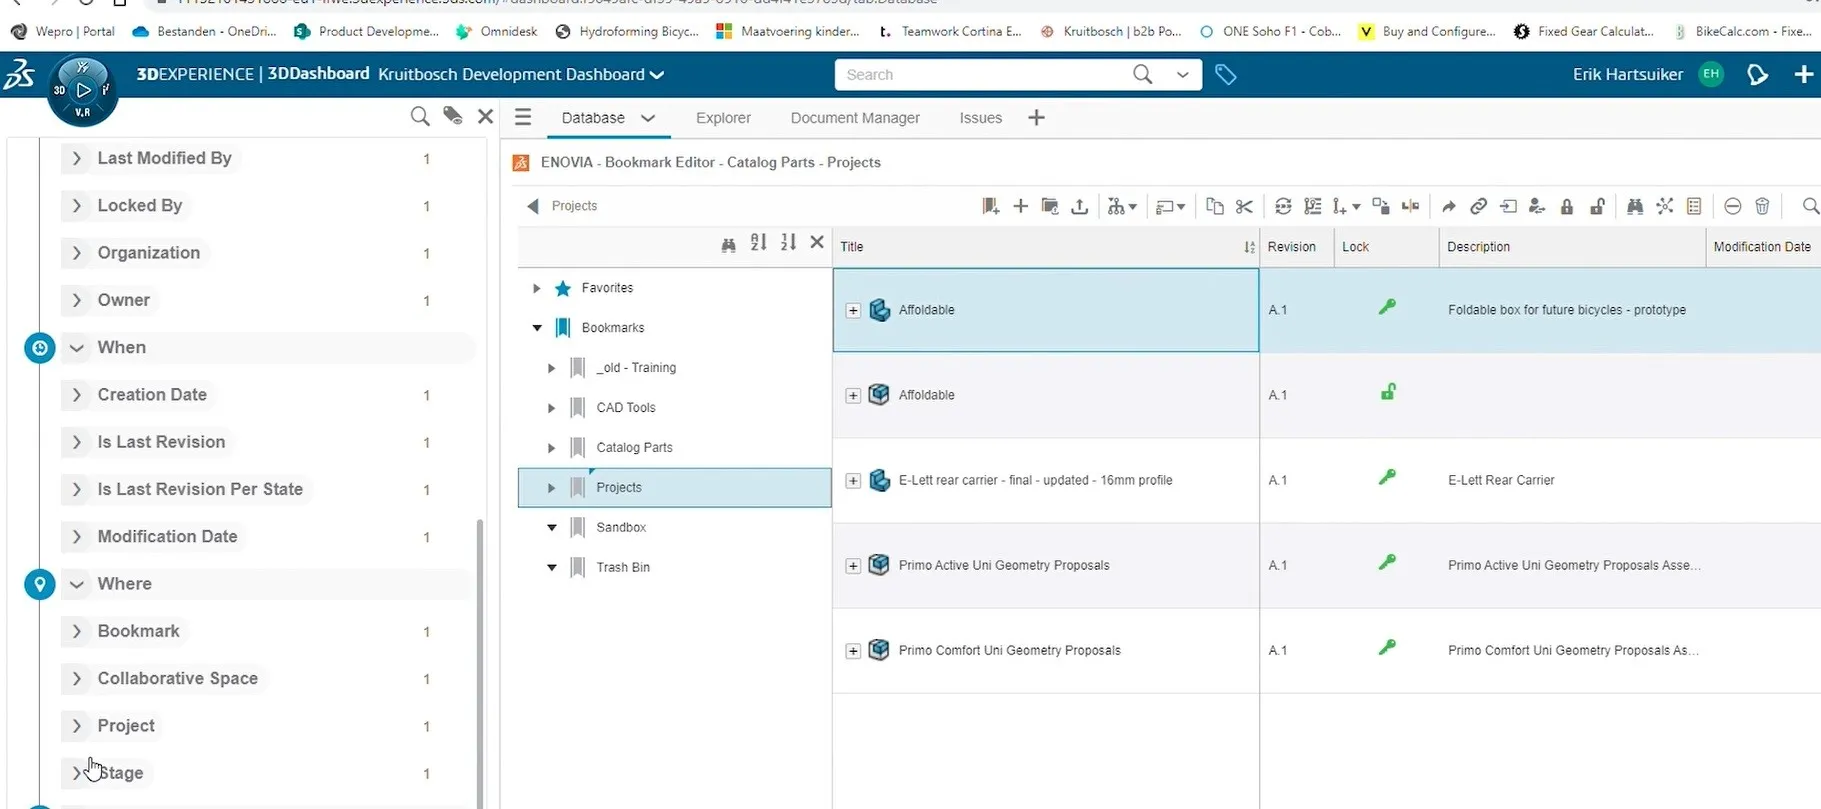This screenshot has width=1821, height=809.
Task: Click the chain link icon in toolbar
Action: point(1478,206)
